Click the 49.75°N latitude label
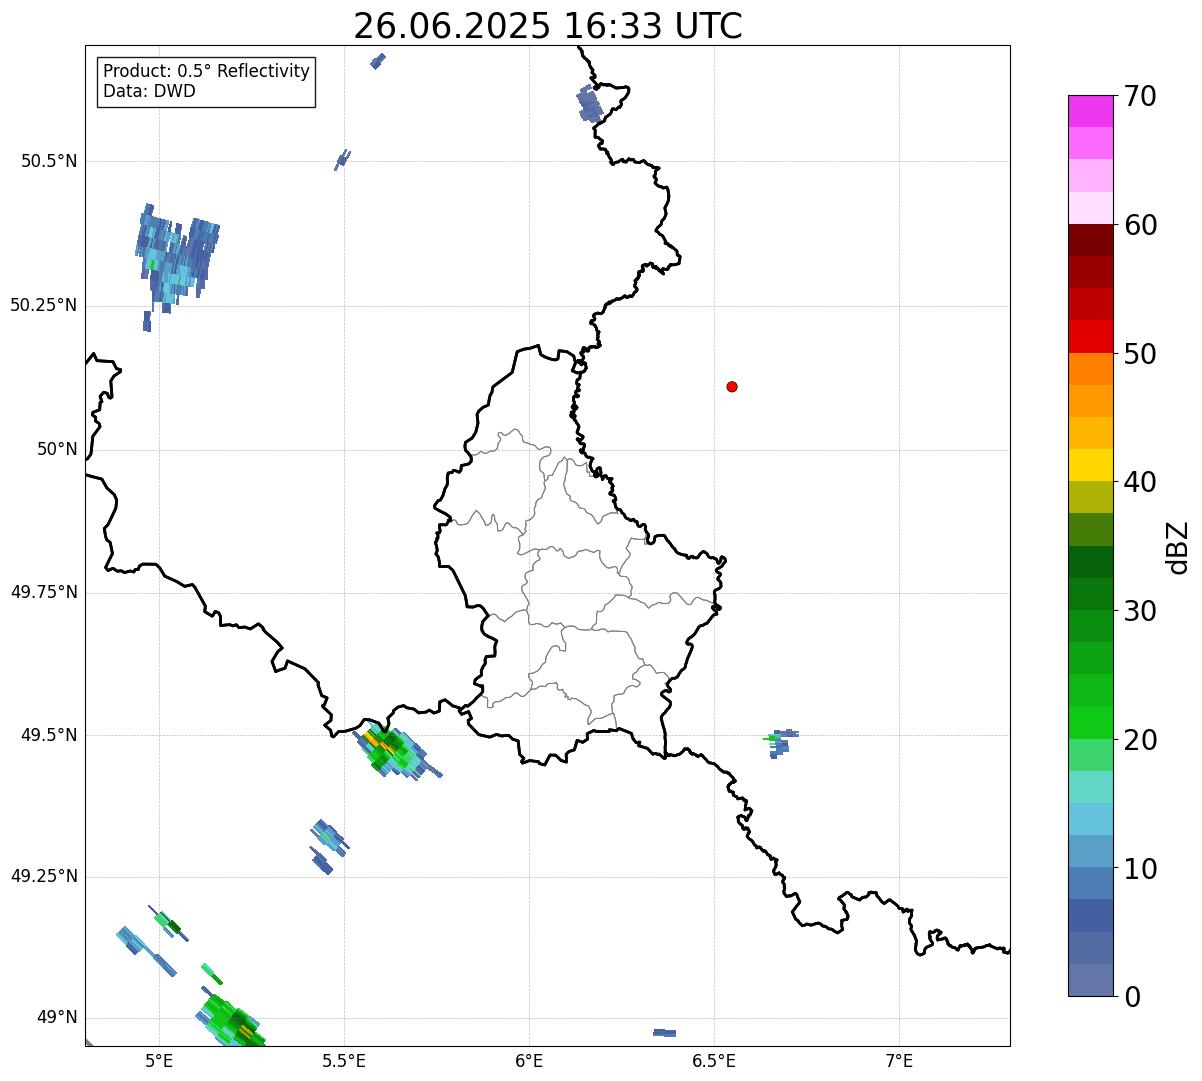This screenshot has height=1081, width=1202. point(44,592)
